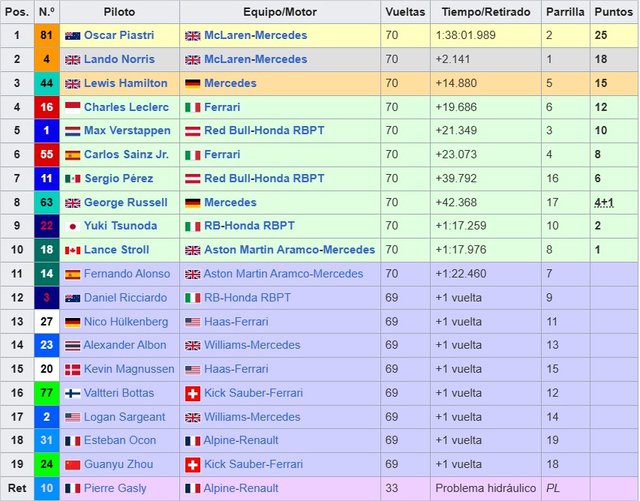This screenshot has width=640, height=501.
Task: Open the Pierre Gasly driver link
Action: [x=115, y=488]
